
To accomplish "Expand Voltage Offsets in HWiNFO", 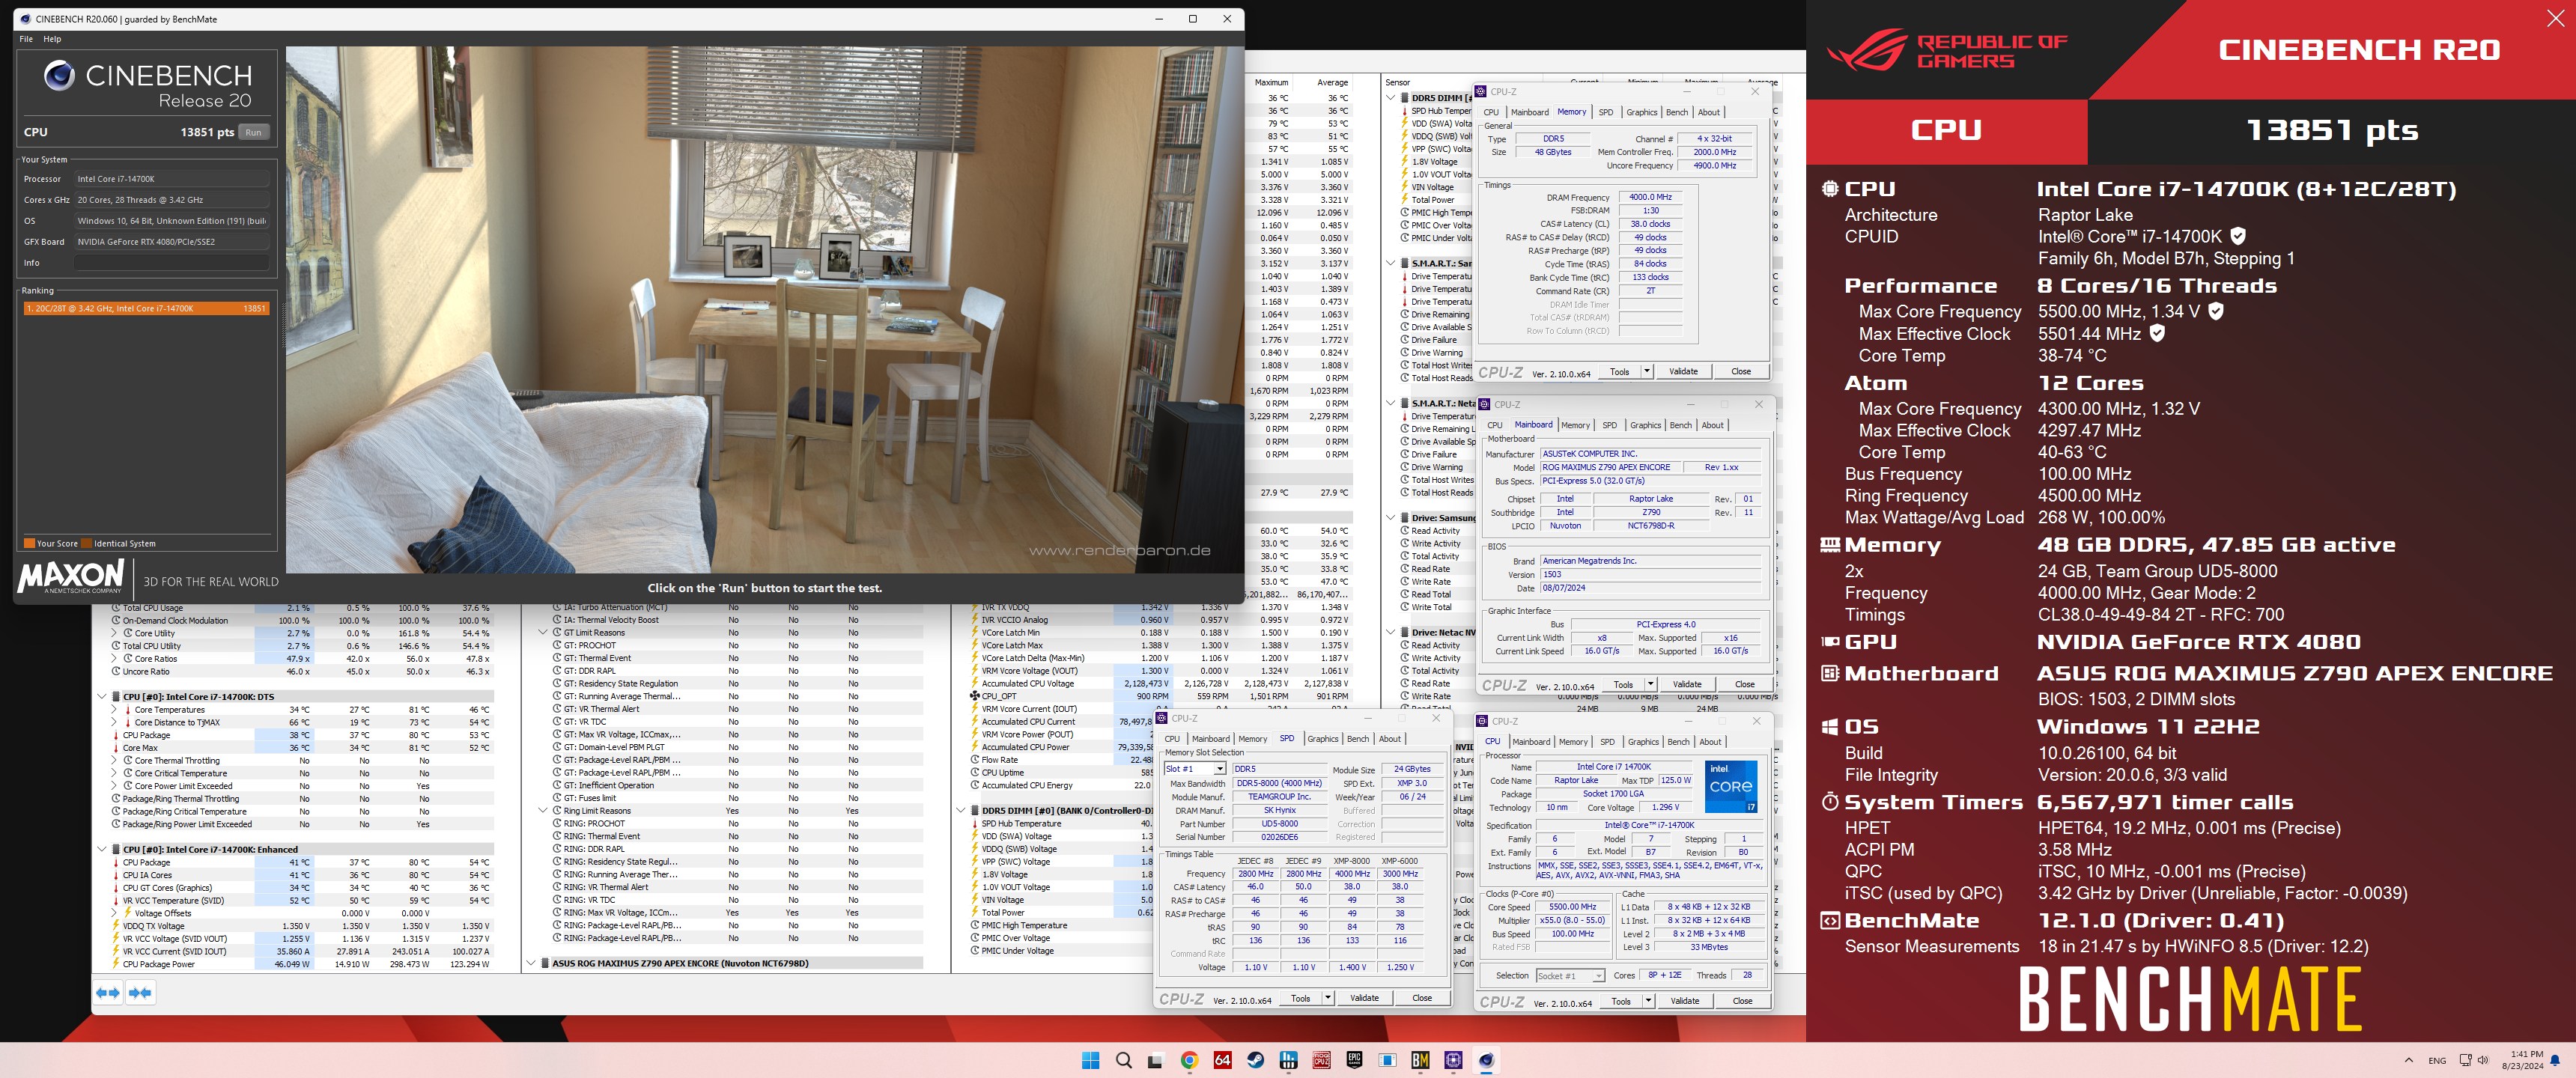I will pyautogui.click(x=114, y=913).
